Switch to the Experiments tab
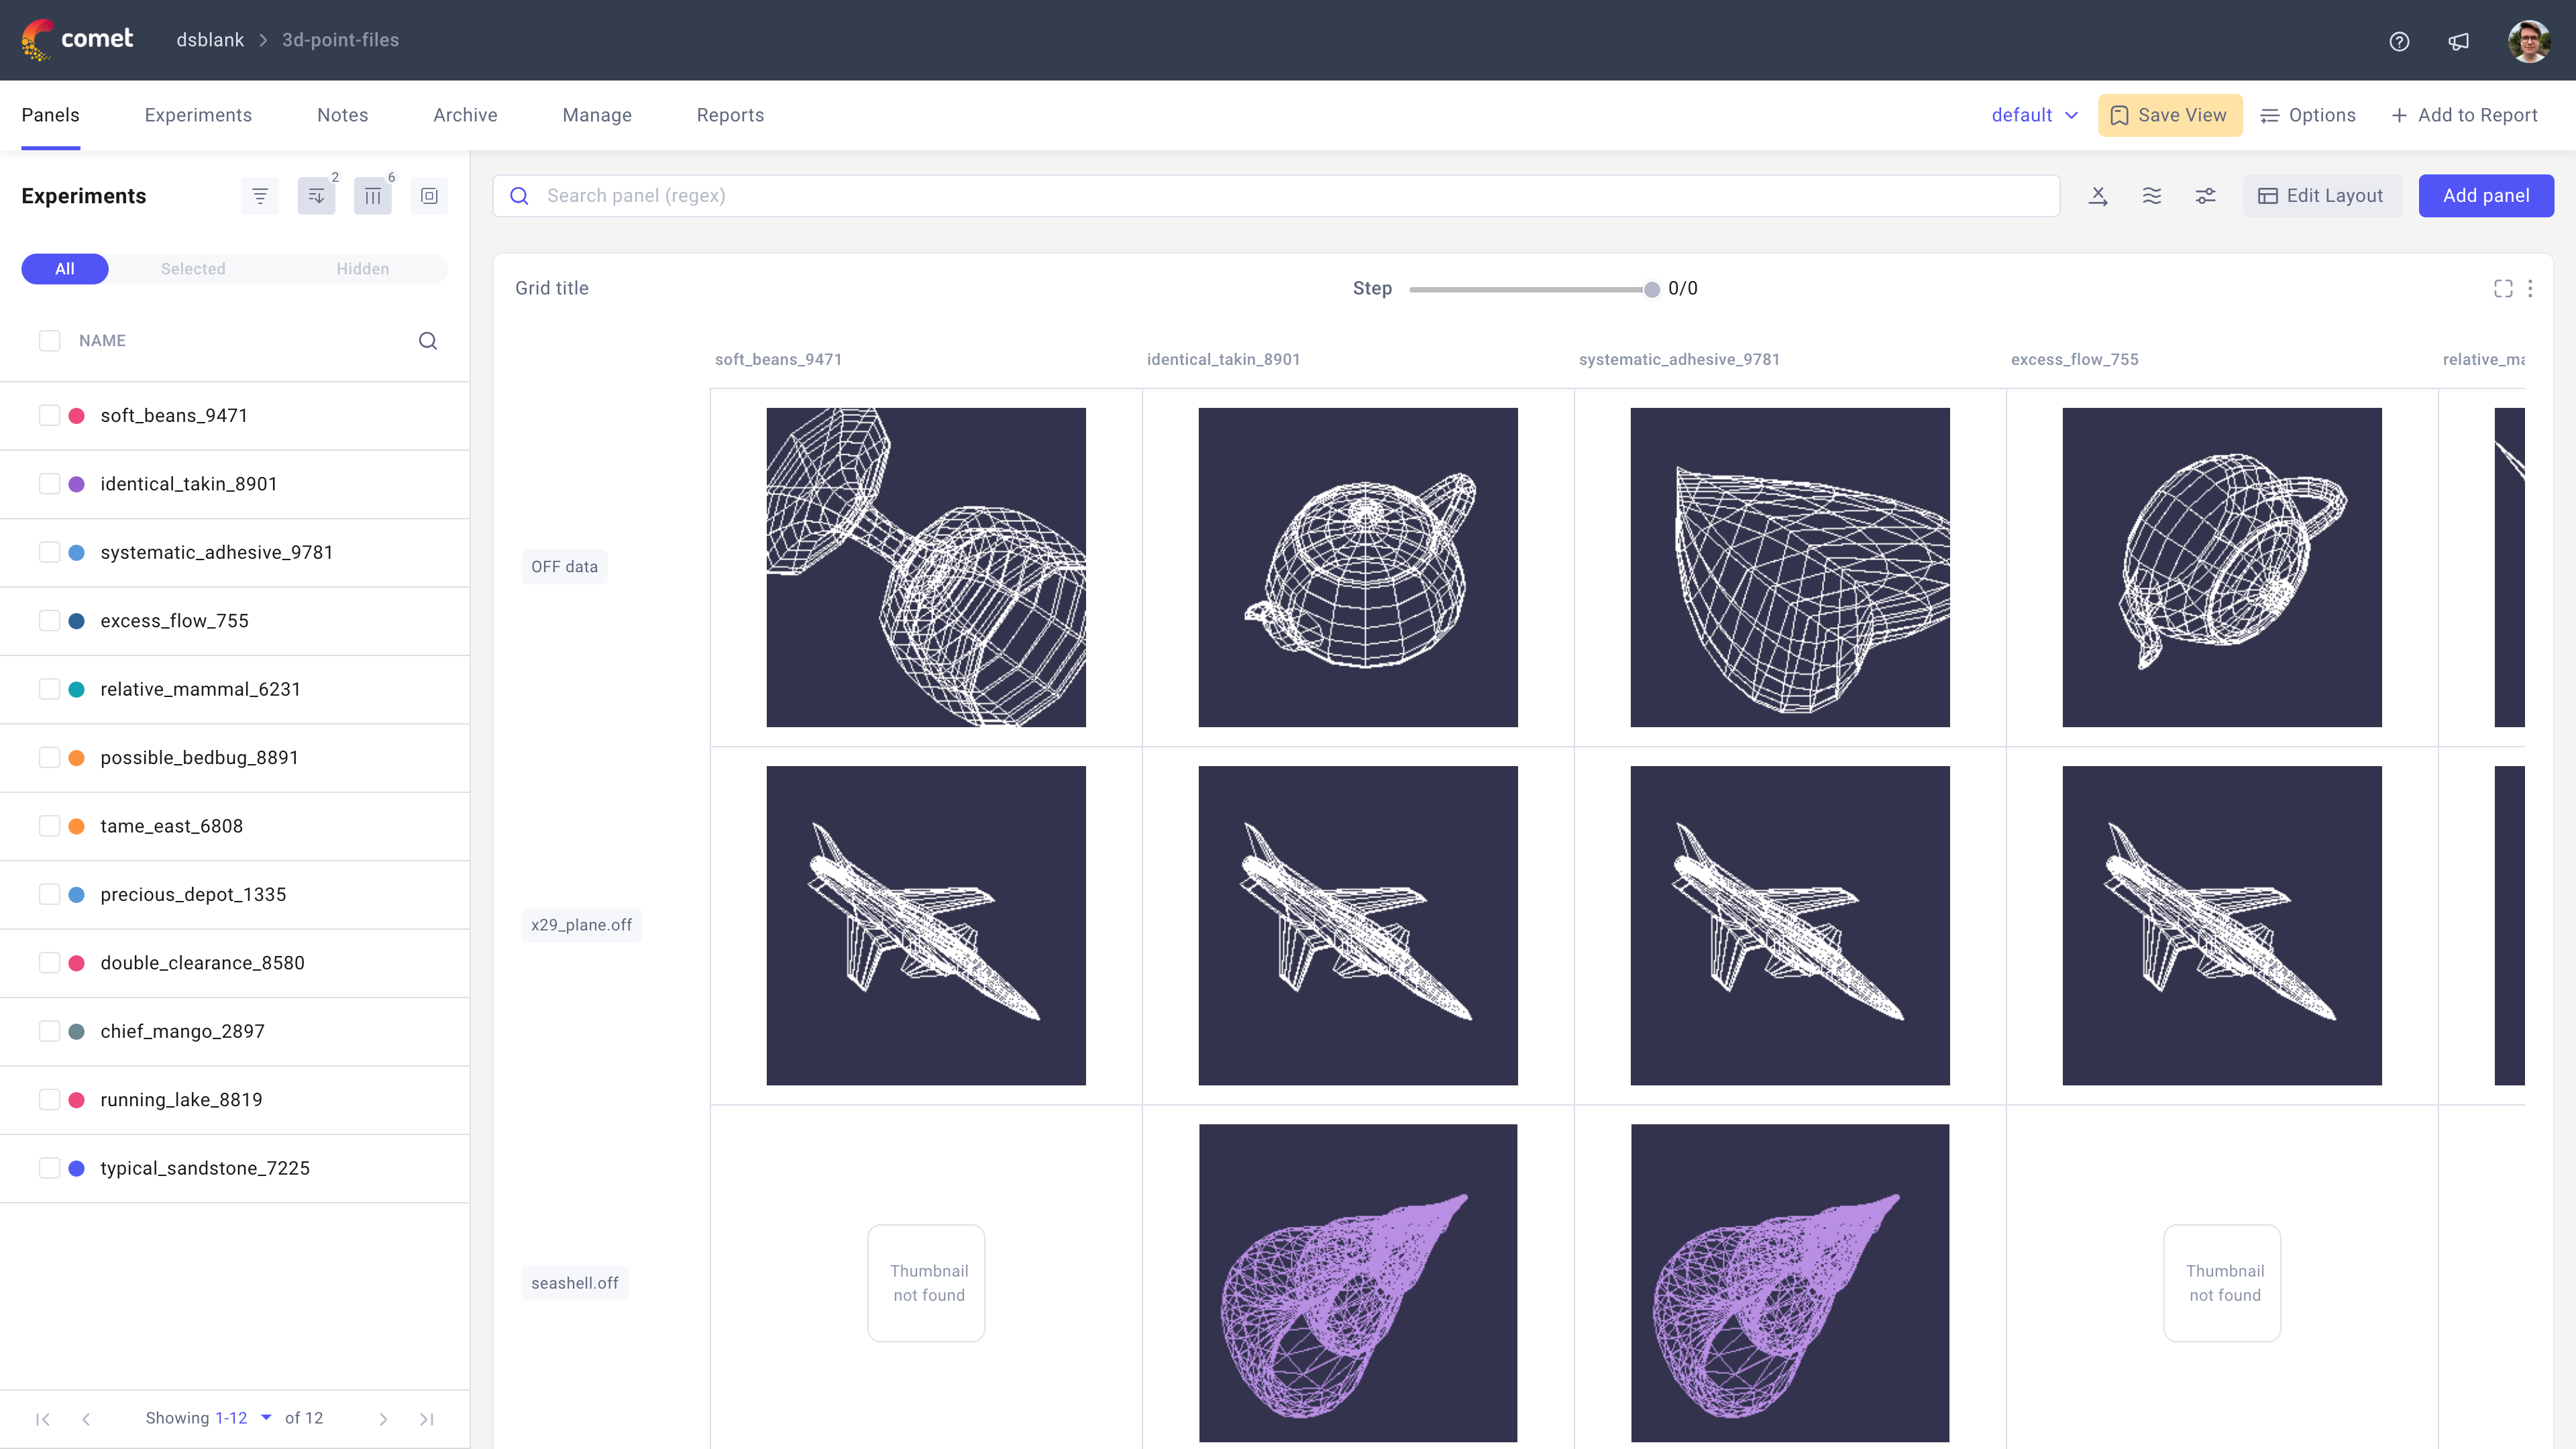This screenshot has width=2576, height=1449. click(x=198, y=115)
